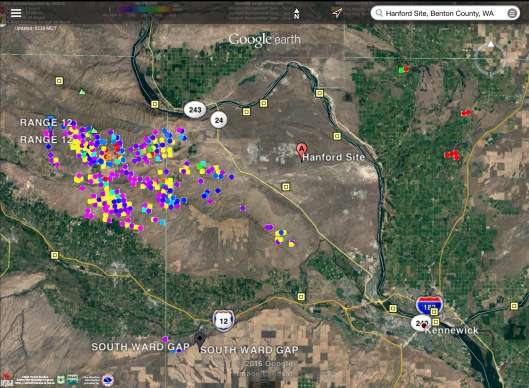
Task: Select the yellow square marker northeast of Hanford Site label
Action: click(x=337, y=136)
